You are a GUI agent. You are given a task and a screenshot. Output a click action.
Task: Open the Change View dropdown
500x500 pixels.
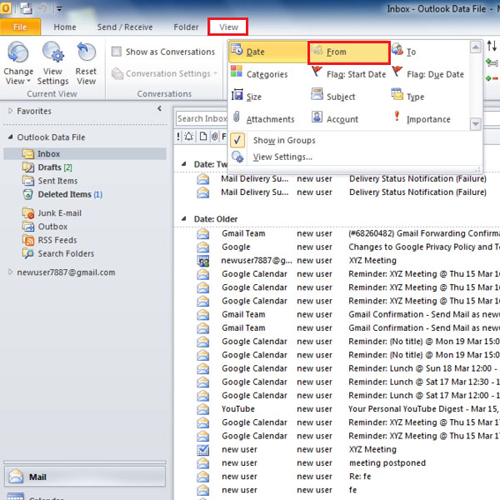pyautogui.click(x=18, y=63)
